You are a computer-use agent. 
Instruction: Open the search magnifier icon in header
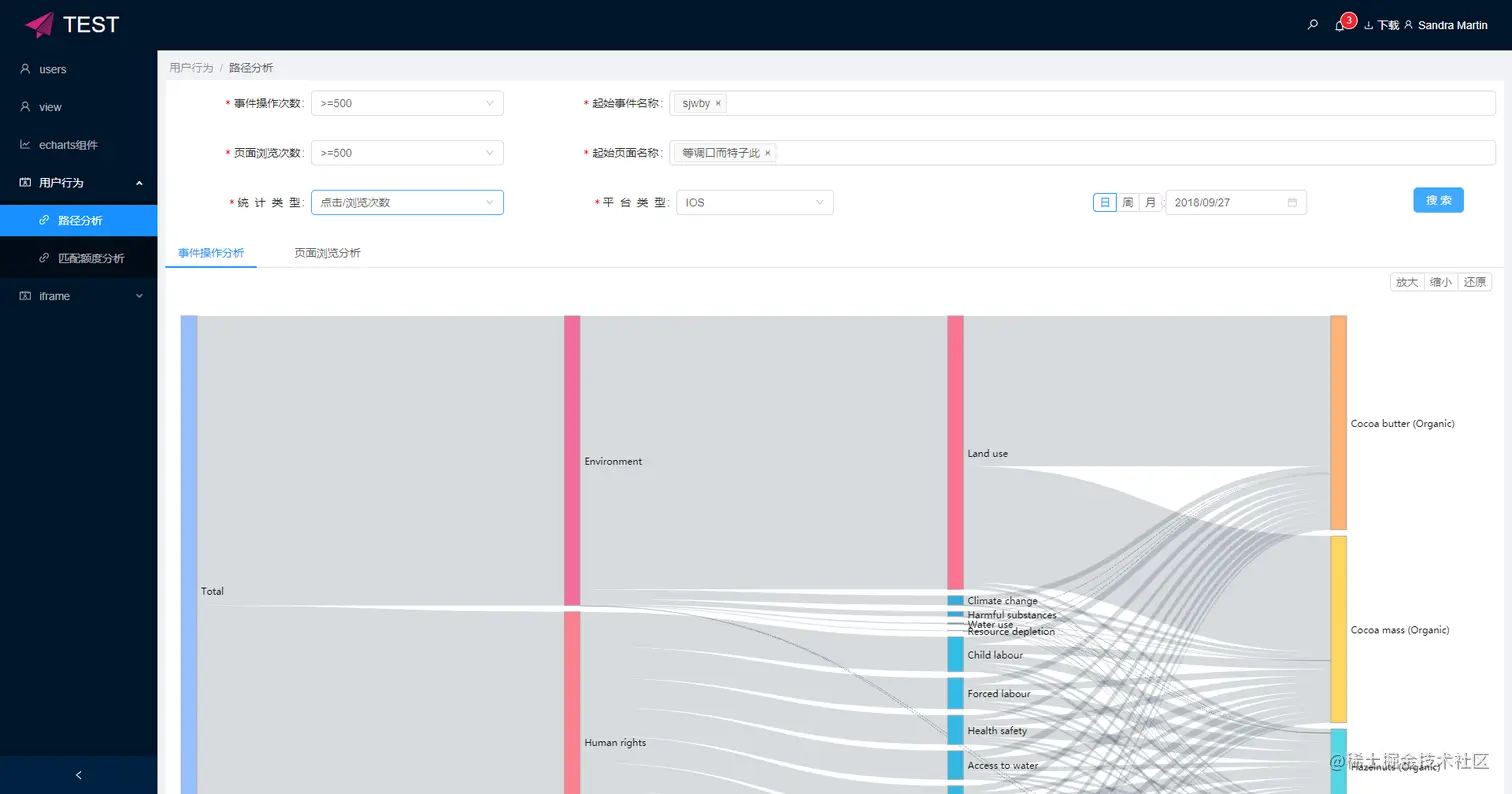tap(1313, 25)
